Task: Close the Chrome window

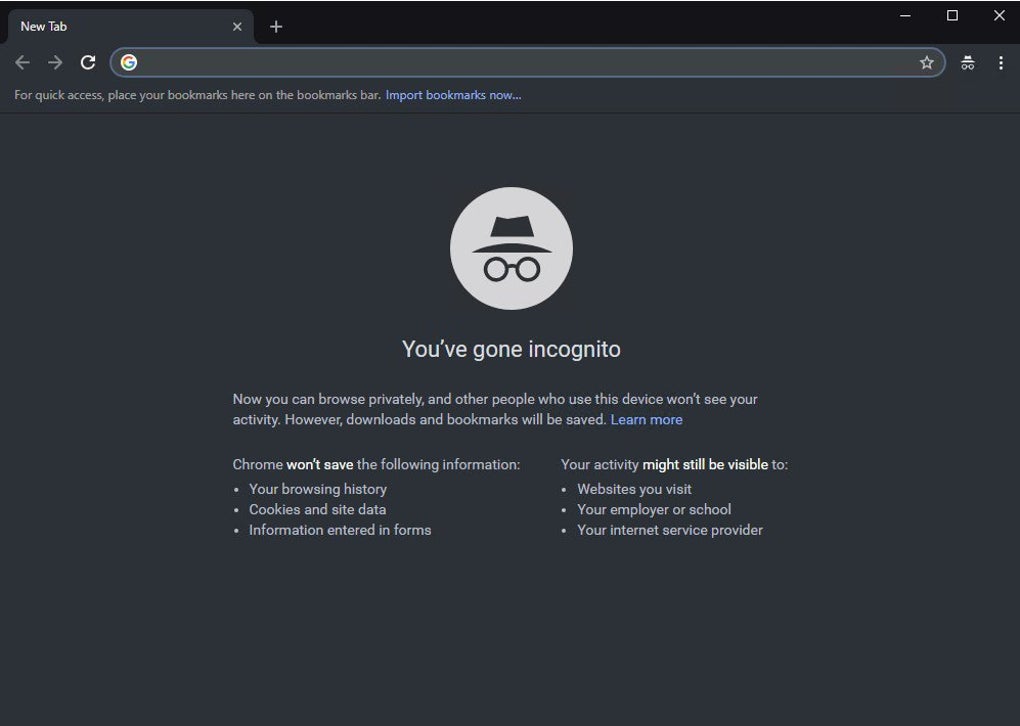Action: click(x=999, y=16)
